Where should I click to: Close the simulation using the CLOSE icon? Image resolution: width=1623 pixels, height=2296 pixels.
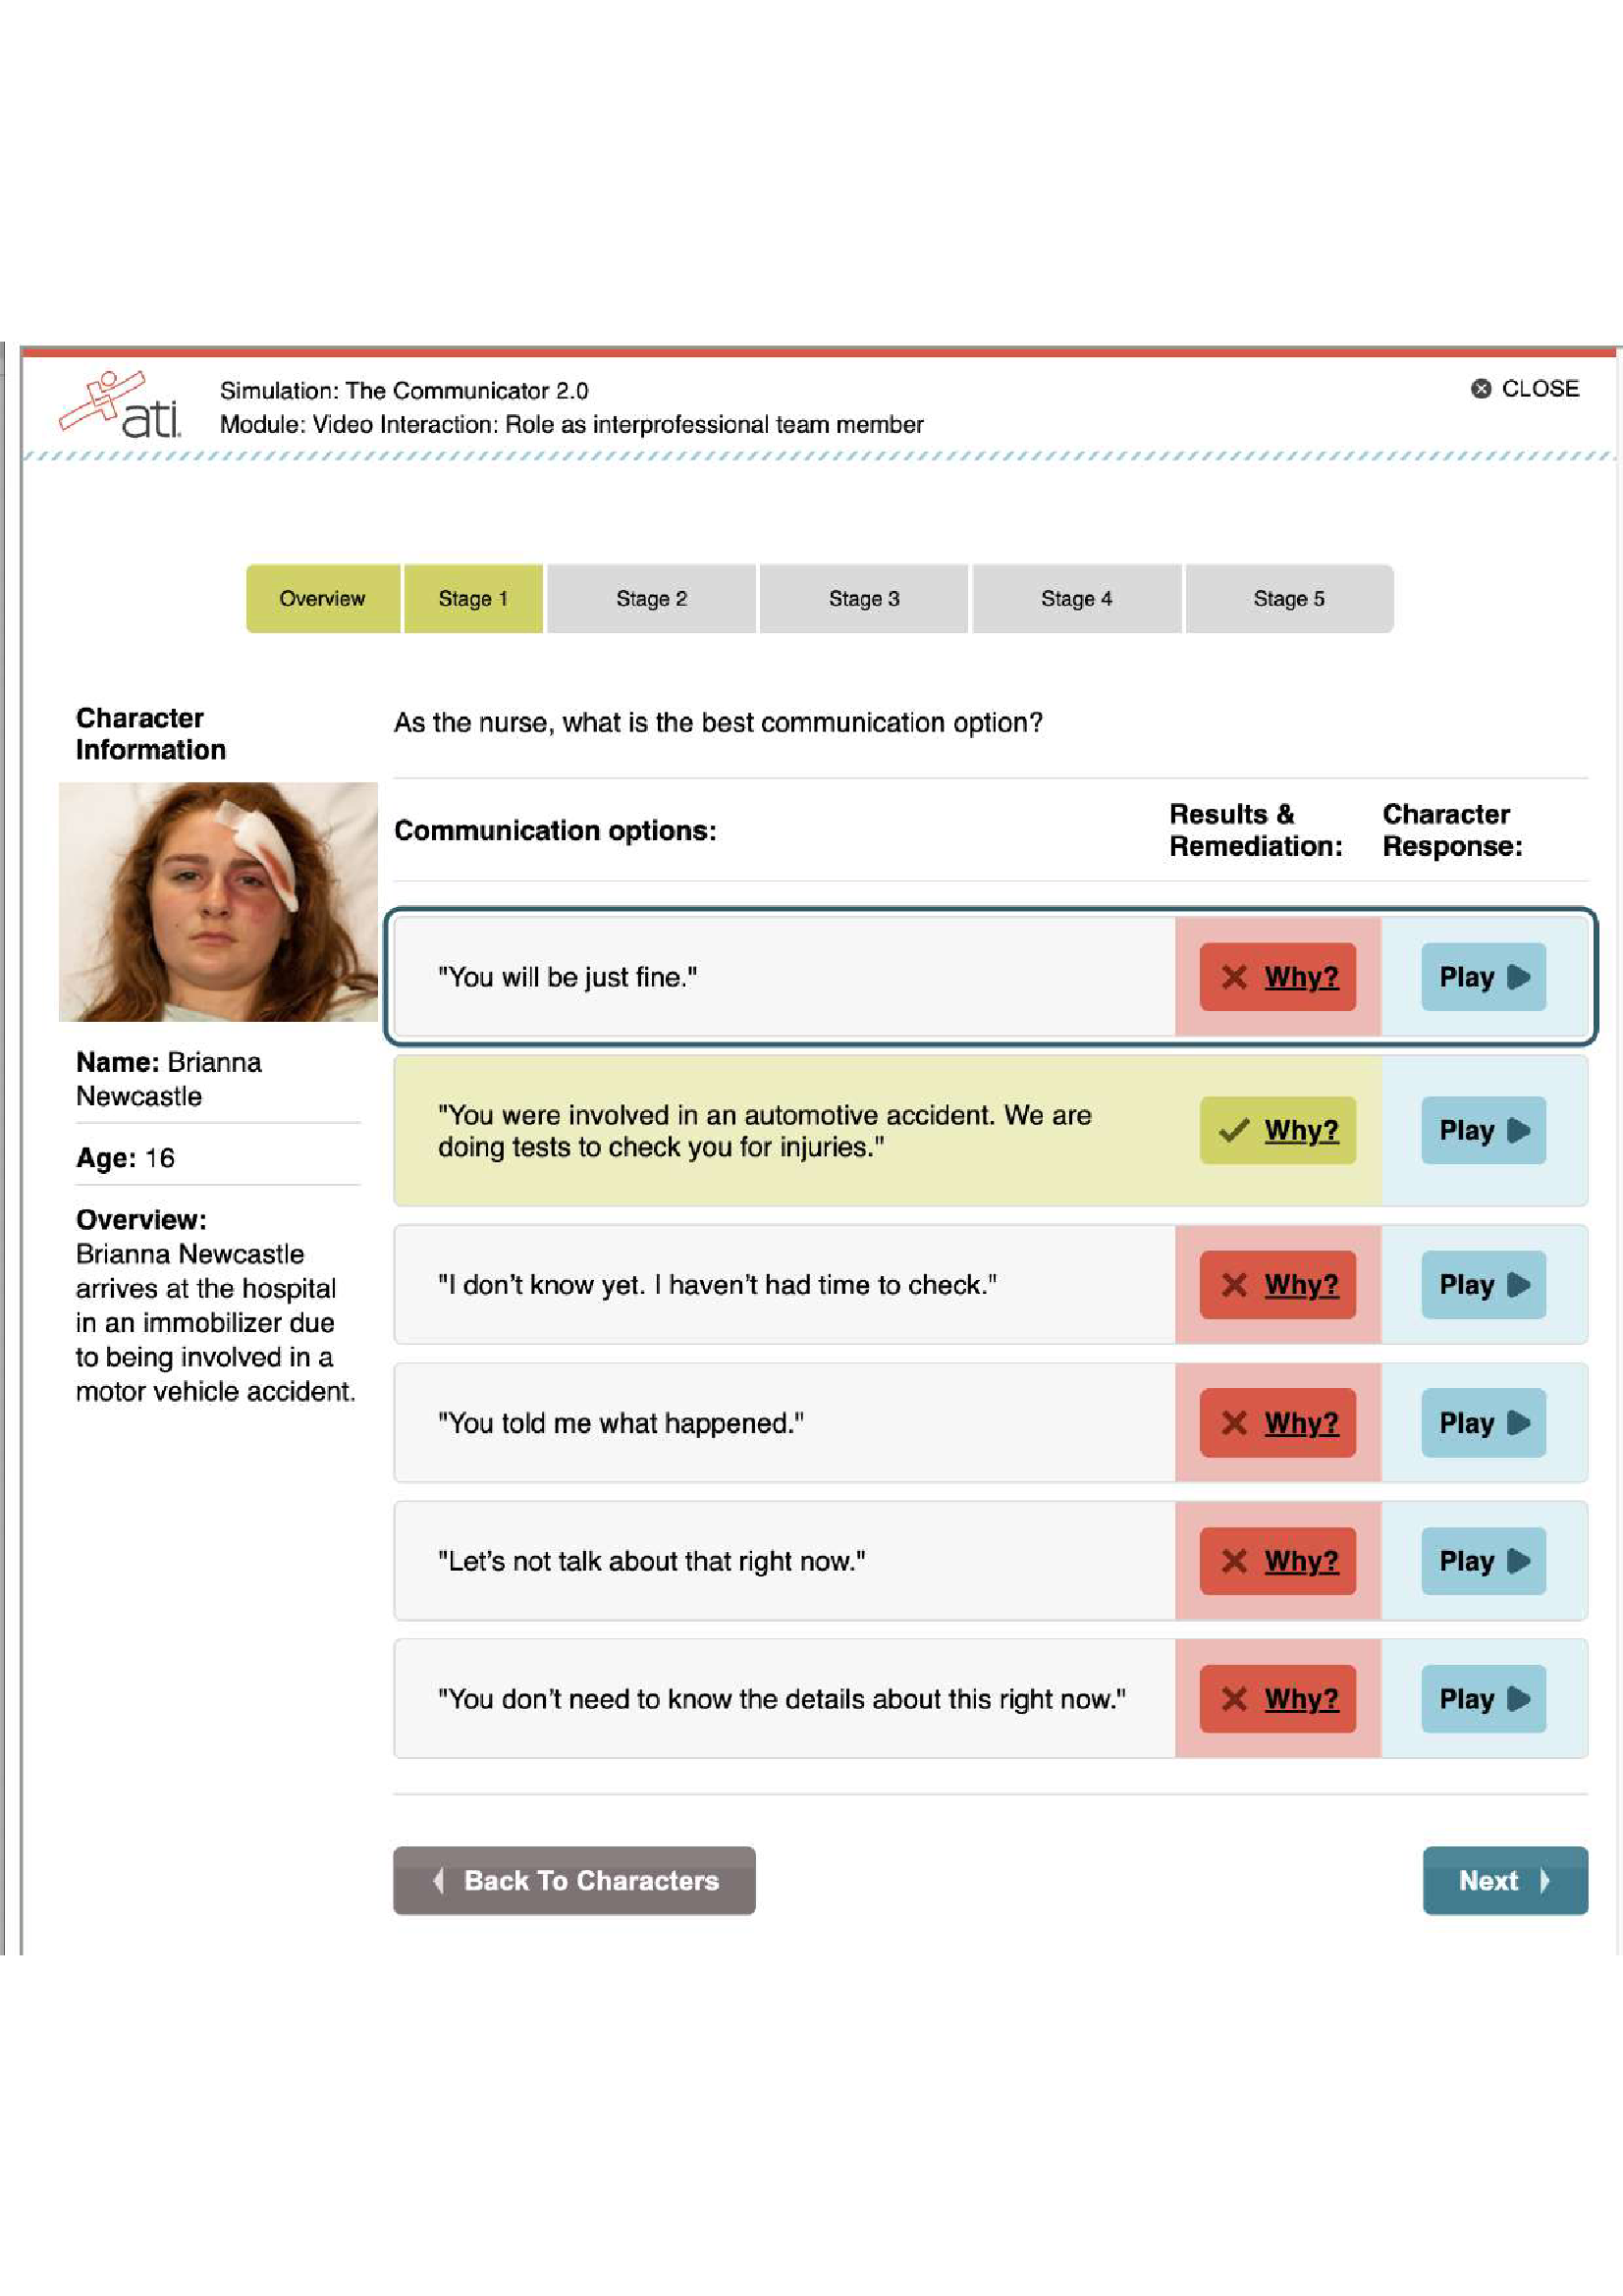(x=1480, y=389)
